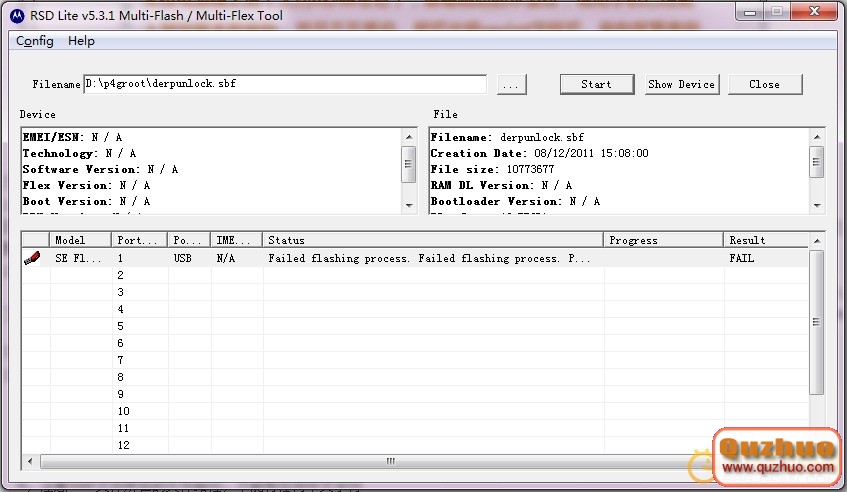Click the device list vertical scrollbar thumb
The image size is (847, 492).
(817, 322)
